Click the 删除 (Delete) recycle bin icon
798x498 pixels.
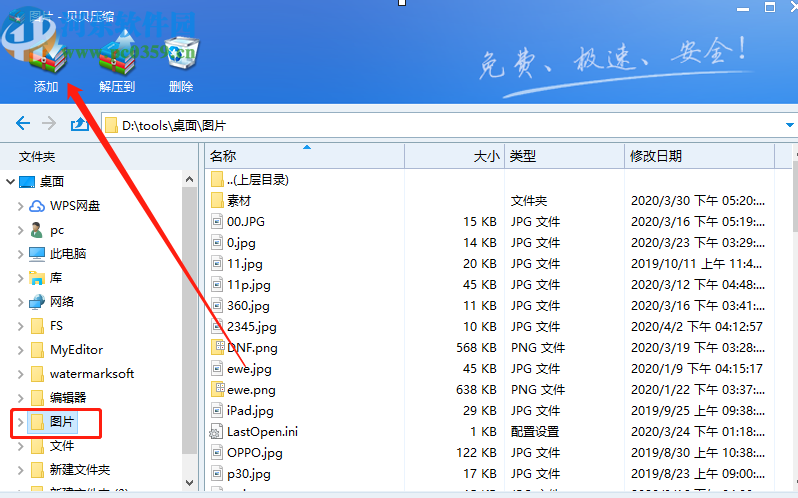click(181, 53)
